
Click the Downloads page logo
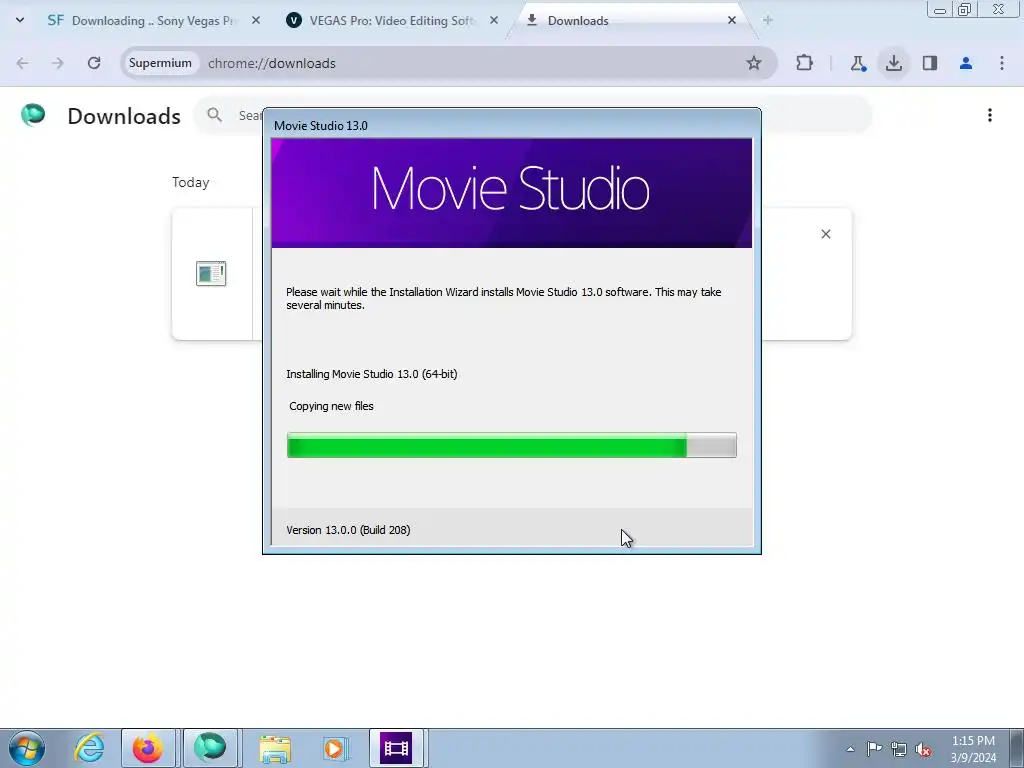[33, 115]
